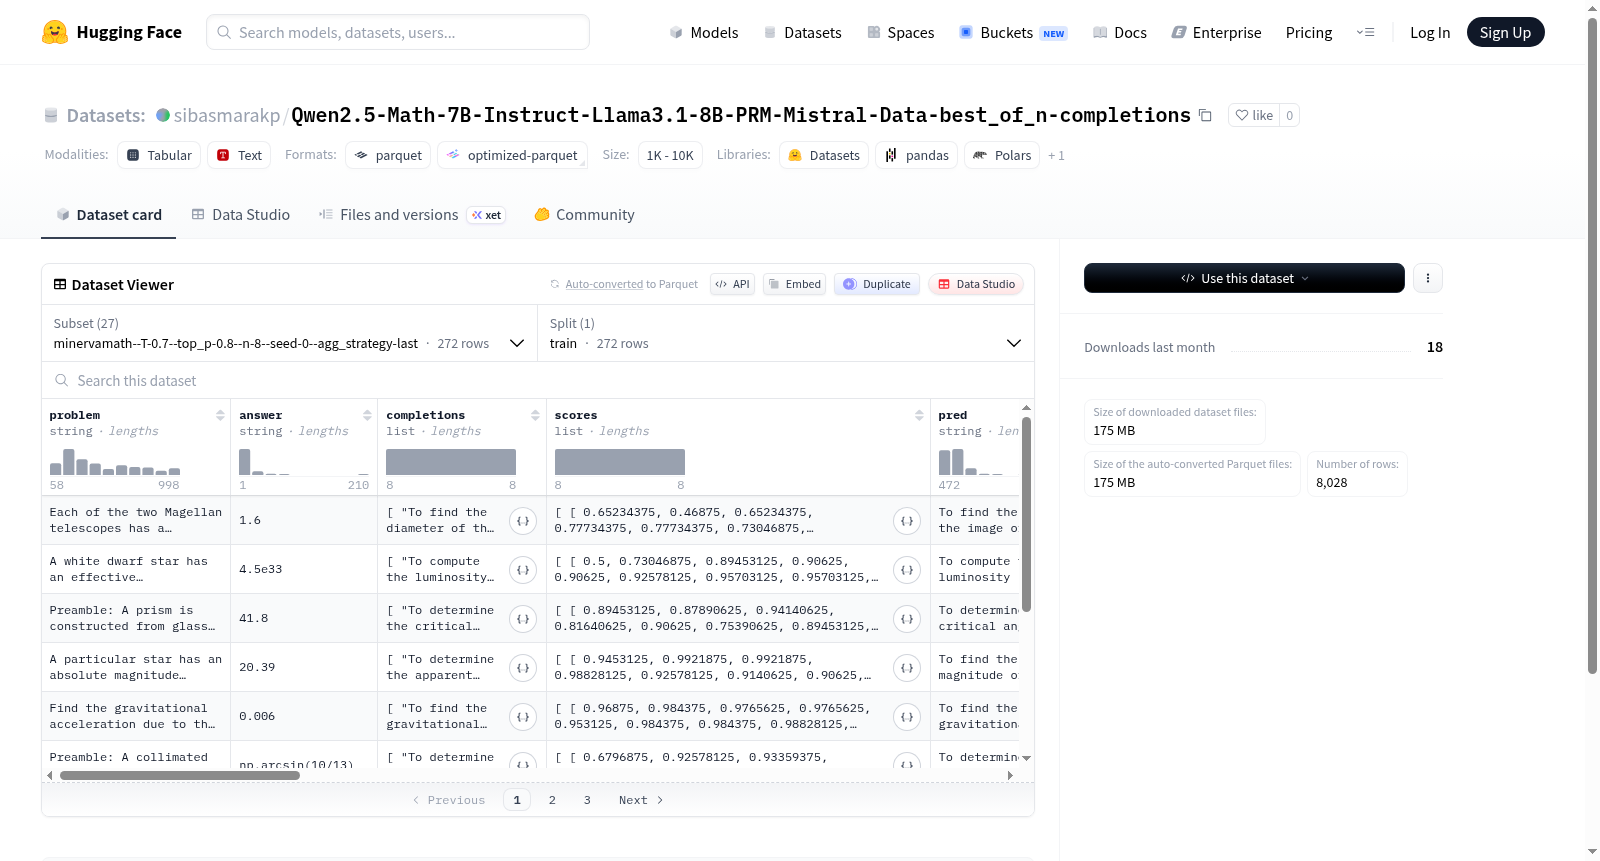
Task: Expand completions cell in the absolute magnitude row
Action: pyautogui.click(x=523, y=668)
